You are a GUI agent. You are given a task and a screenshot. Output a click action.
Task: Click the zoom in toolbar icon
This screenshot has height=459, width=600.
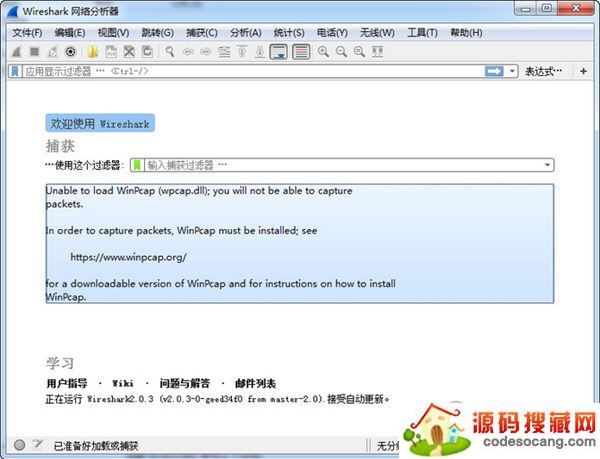323,52
